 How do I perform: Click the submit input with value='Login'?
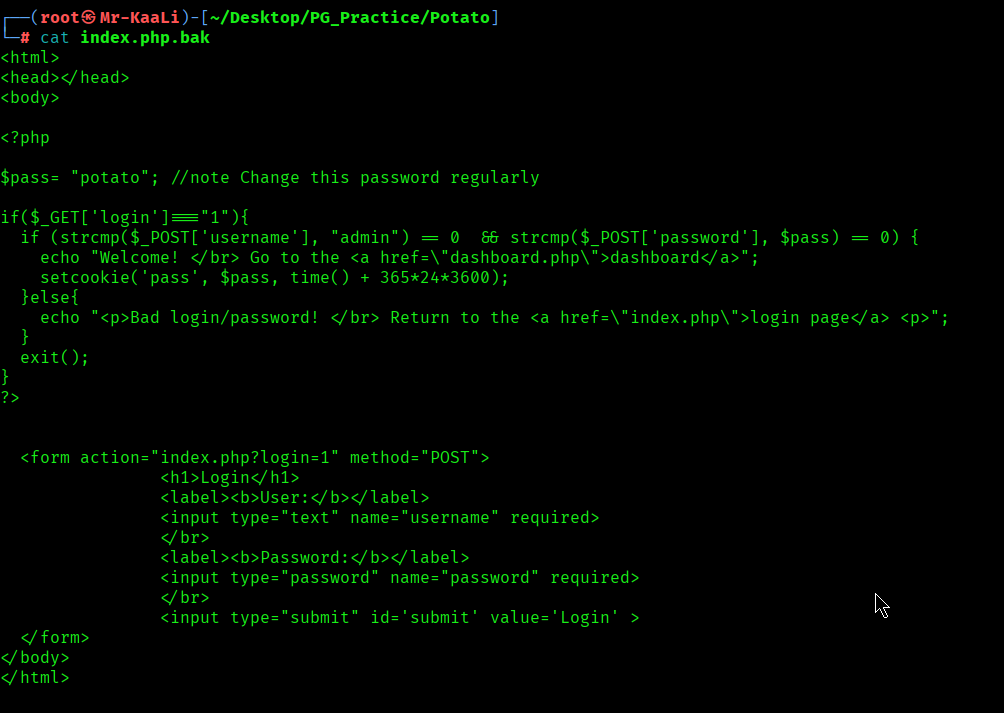400,617
